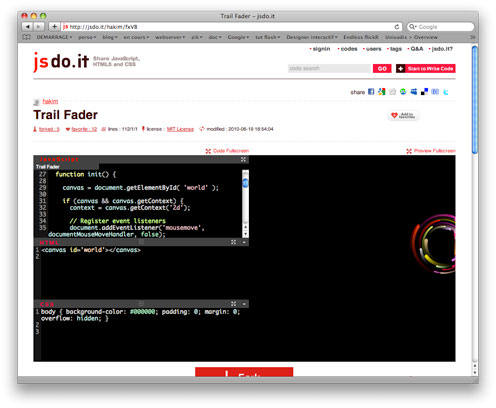The width and height of the screenshot is (496, 408).
Task: Open the codes menu link
Action: click(x=349, y=49)
